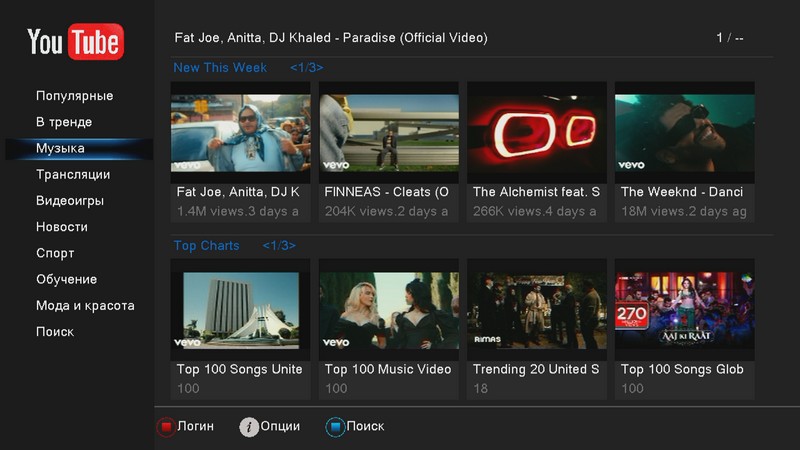
Task: Open the Мода и красота category
Action: point(85,306)
